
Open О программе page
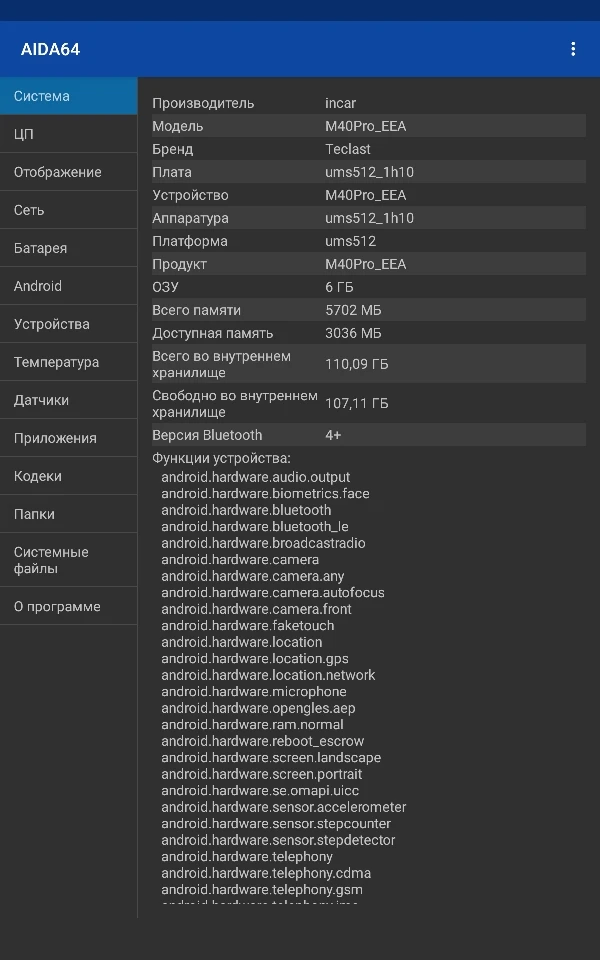[x=68, y=606]
